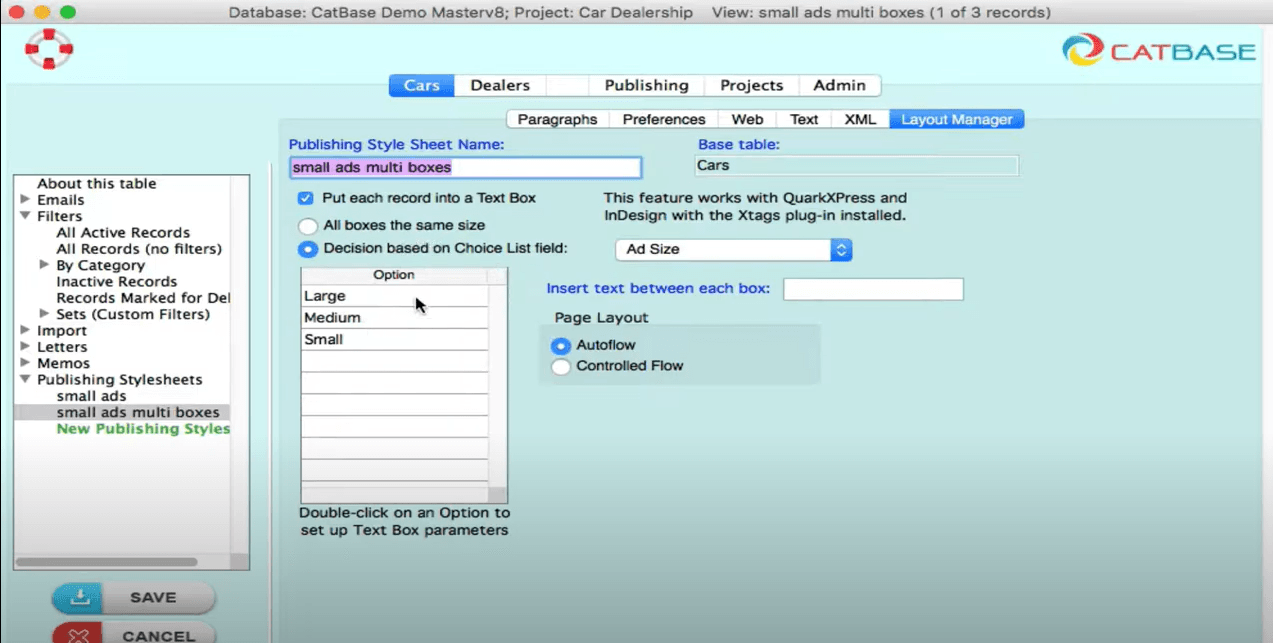Go to the XML tab
The image size is (1273, 643).
click(859, 119)
